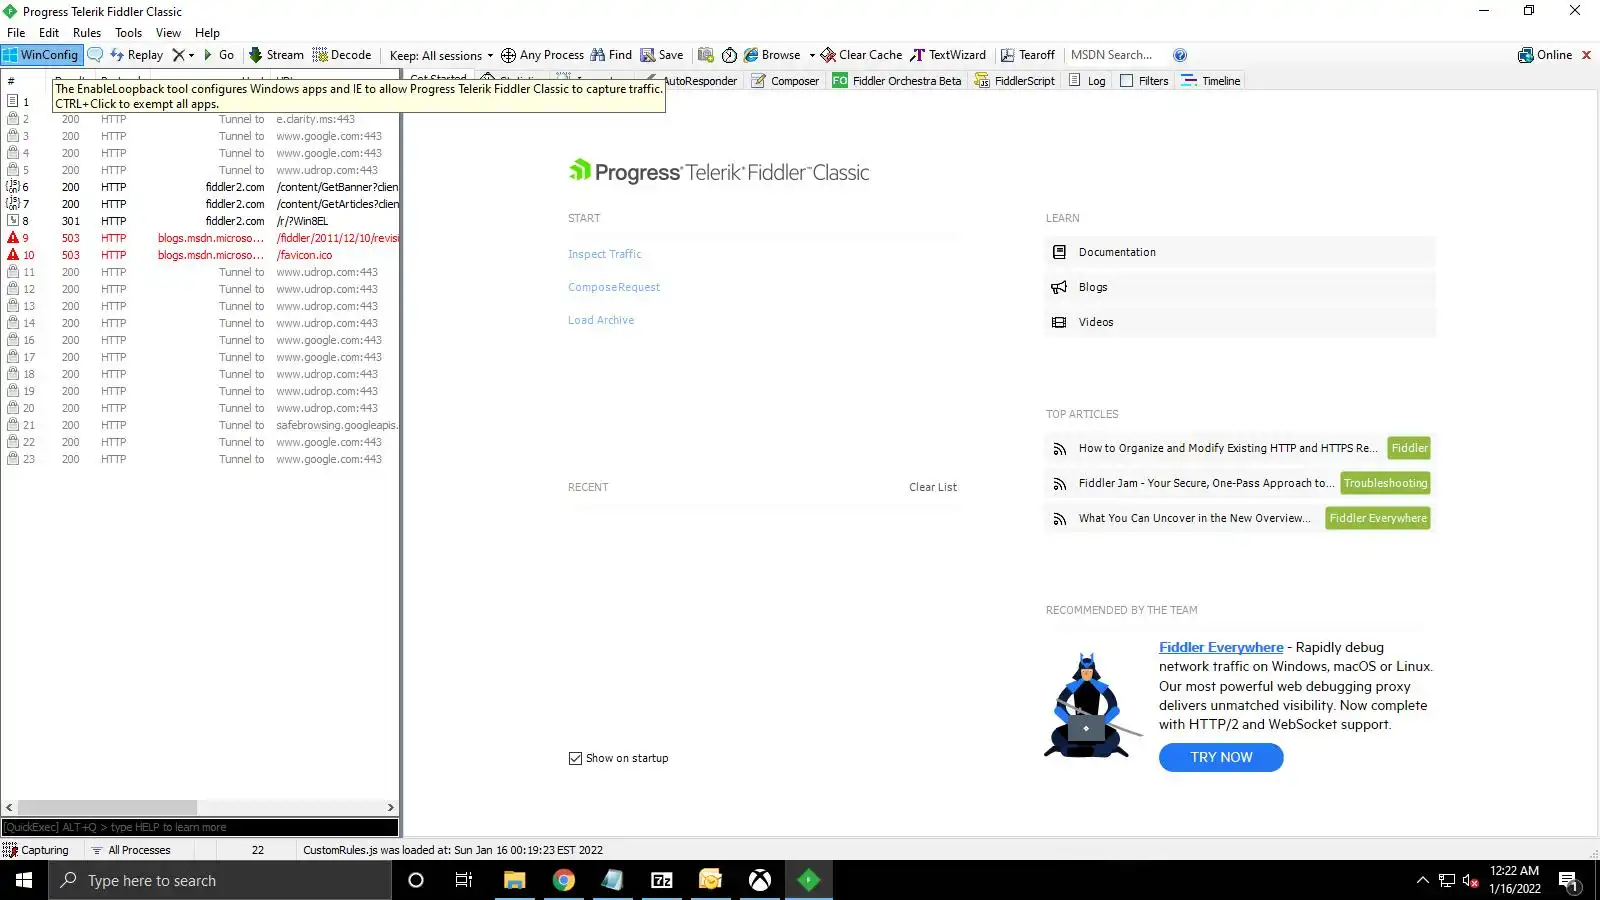Open the Log tab

1088,81
